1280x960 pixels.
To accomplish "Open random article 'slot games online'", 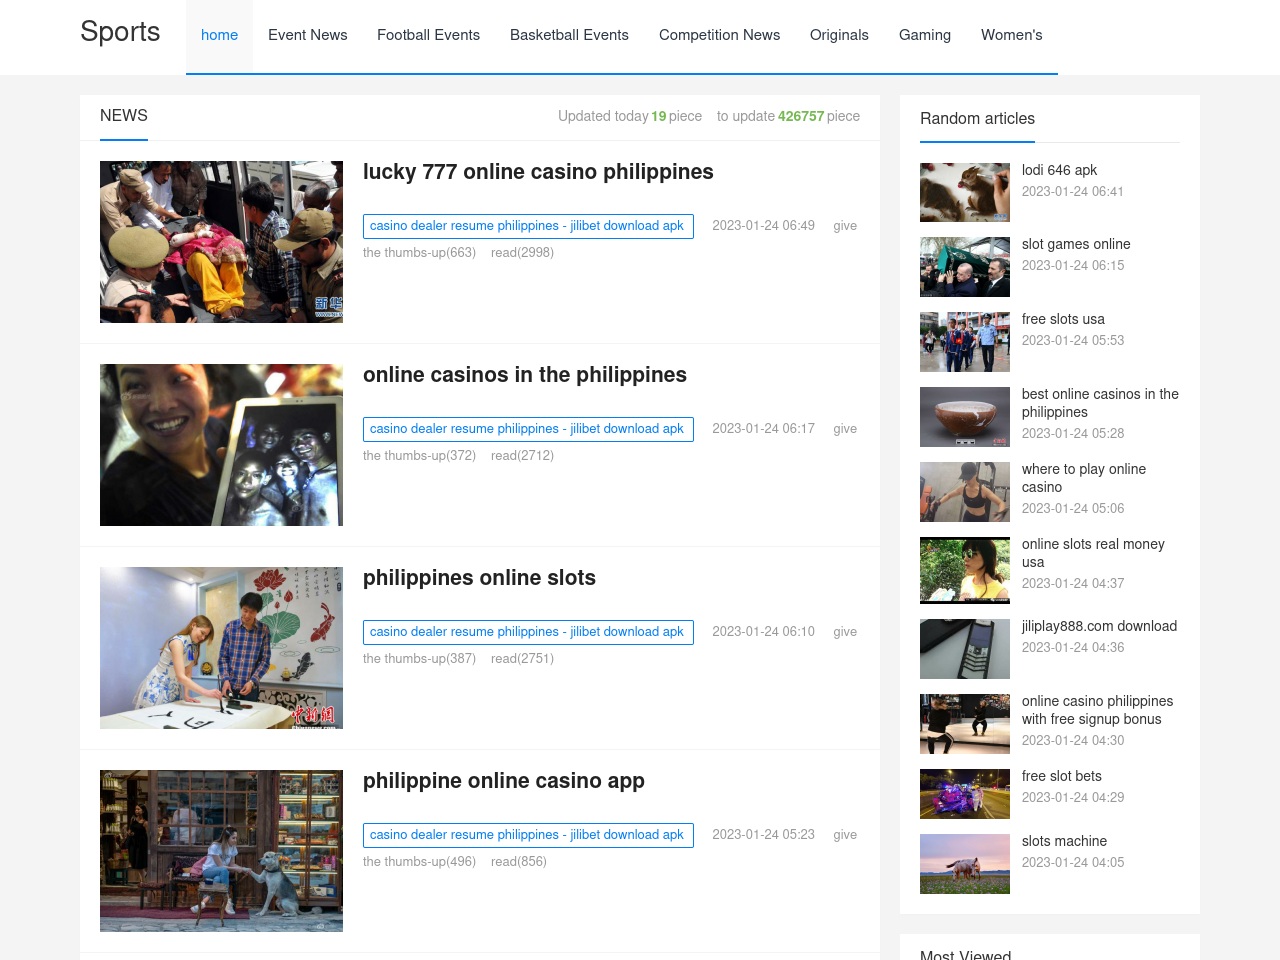I will click(x=1076, y=245).
